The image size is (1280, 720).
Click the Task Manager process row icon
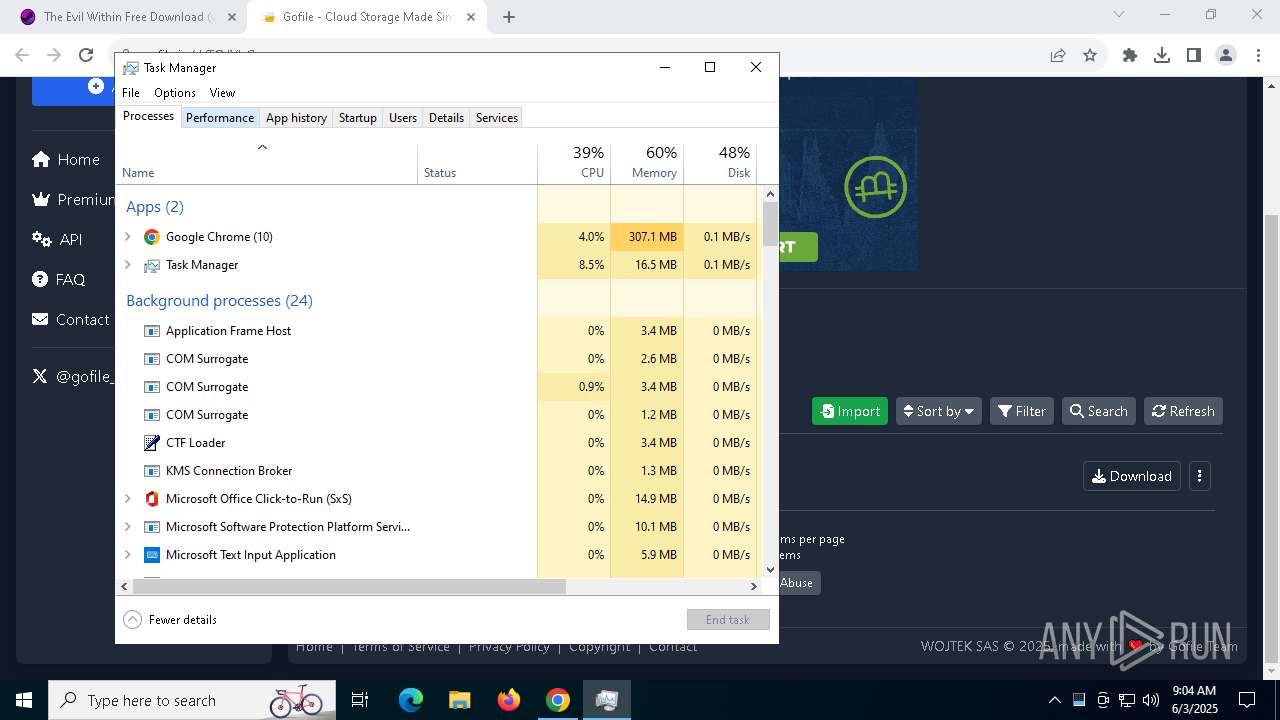[152, 265]
